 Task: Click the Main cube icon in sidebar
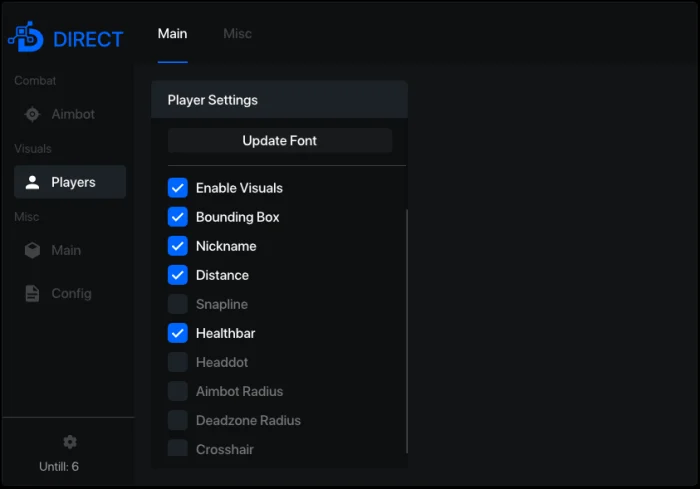pyautogui.click(x=32, y=250)
